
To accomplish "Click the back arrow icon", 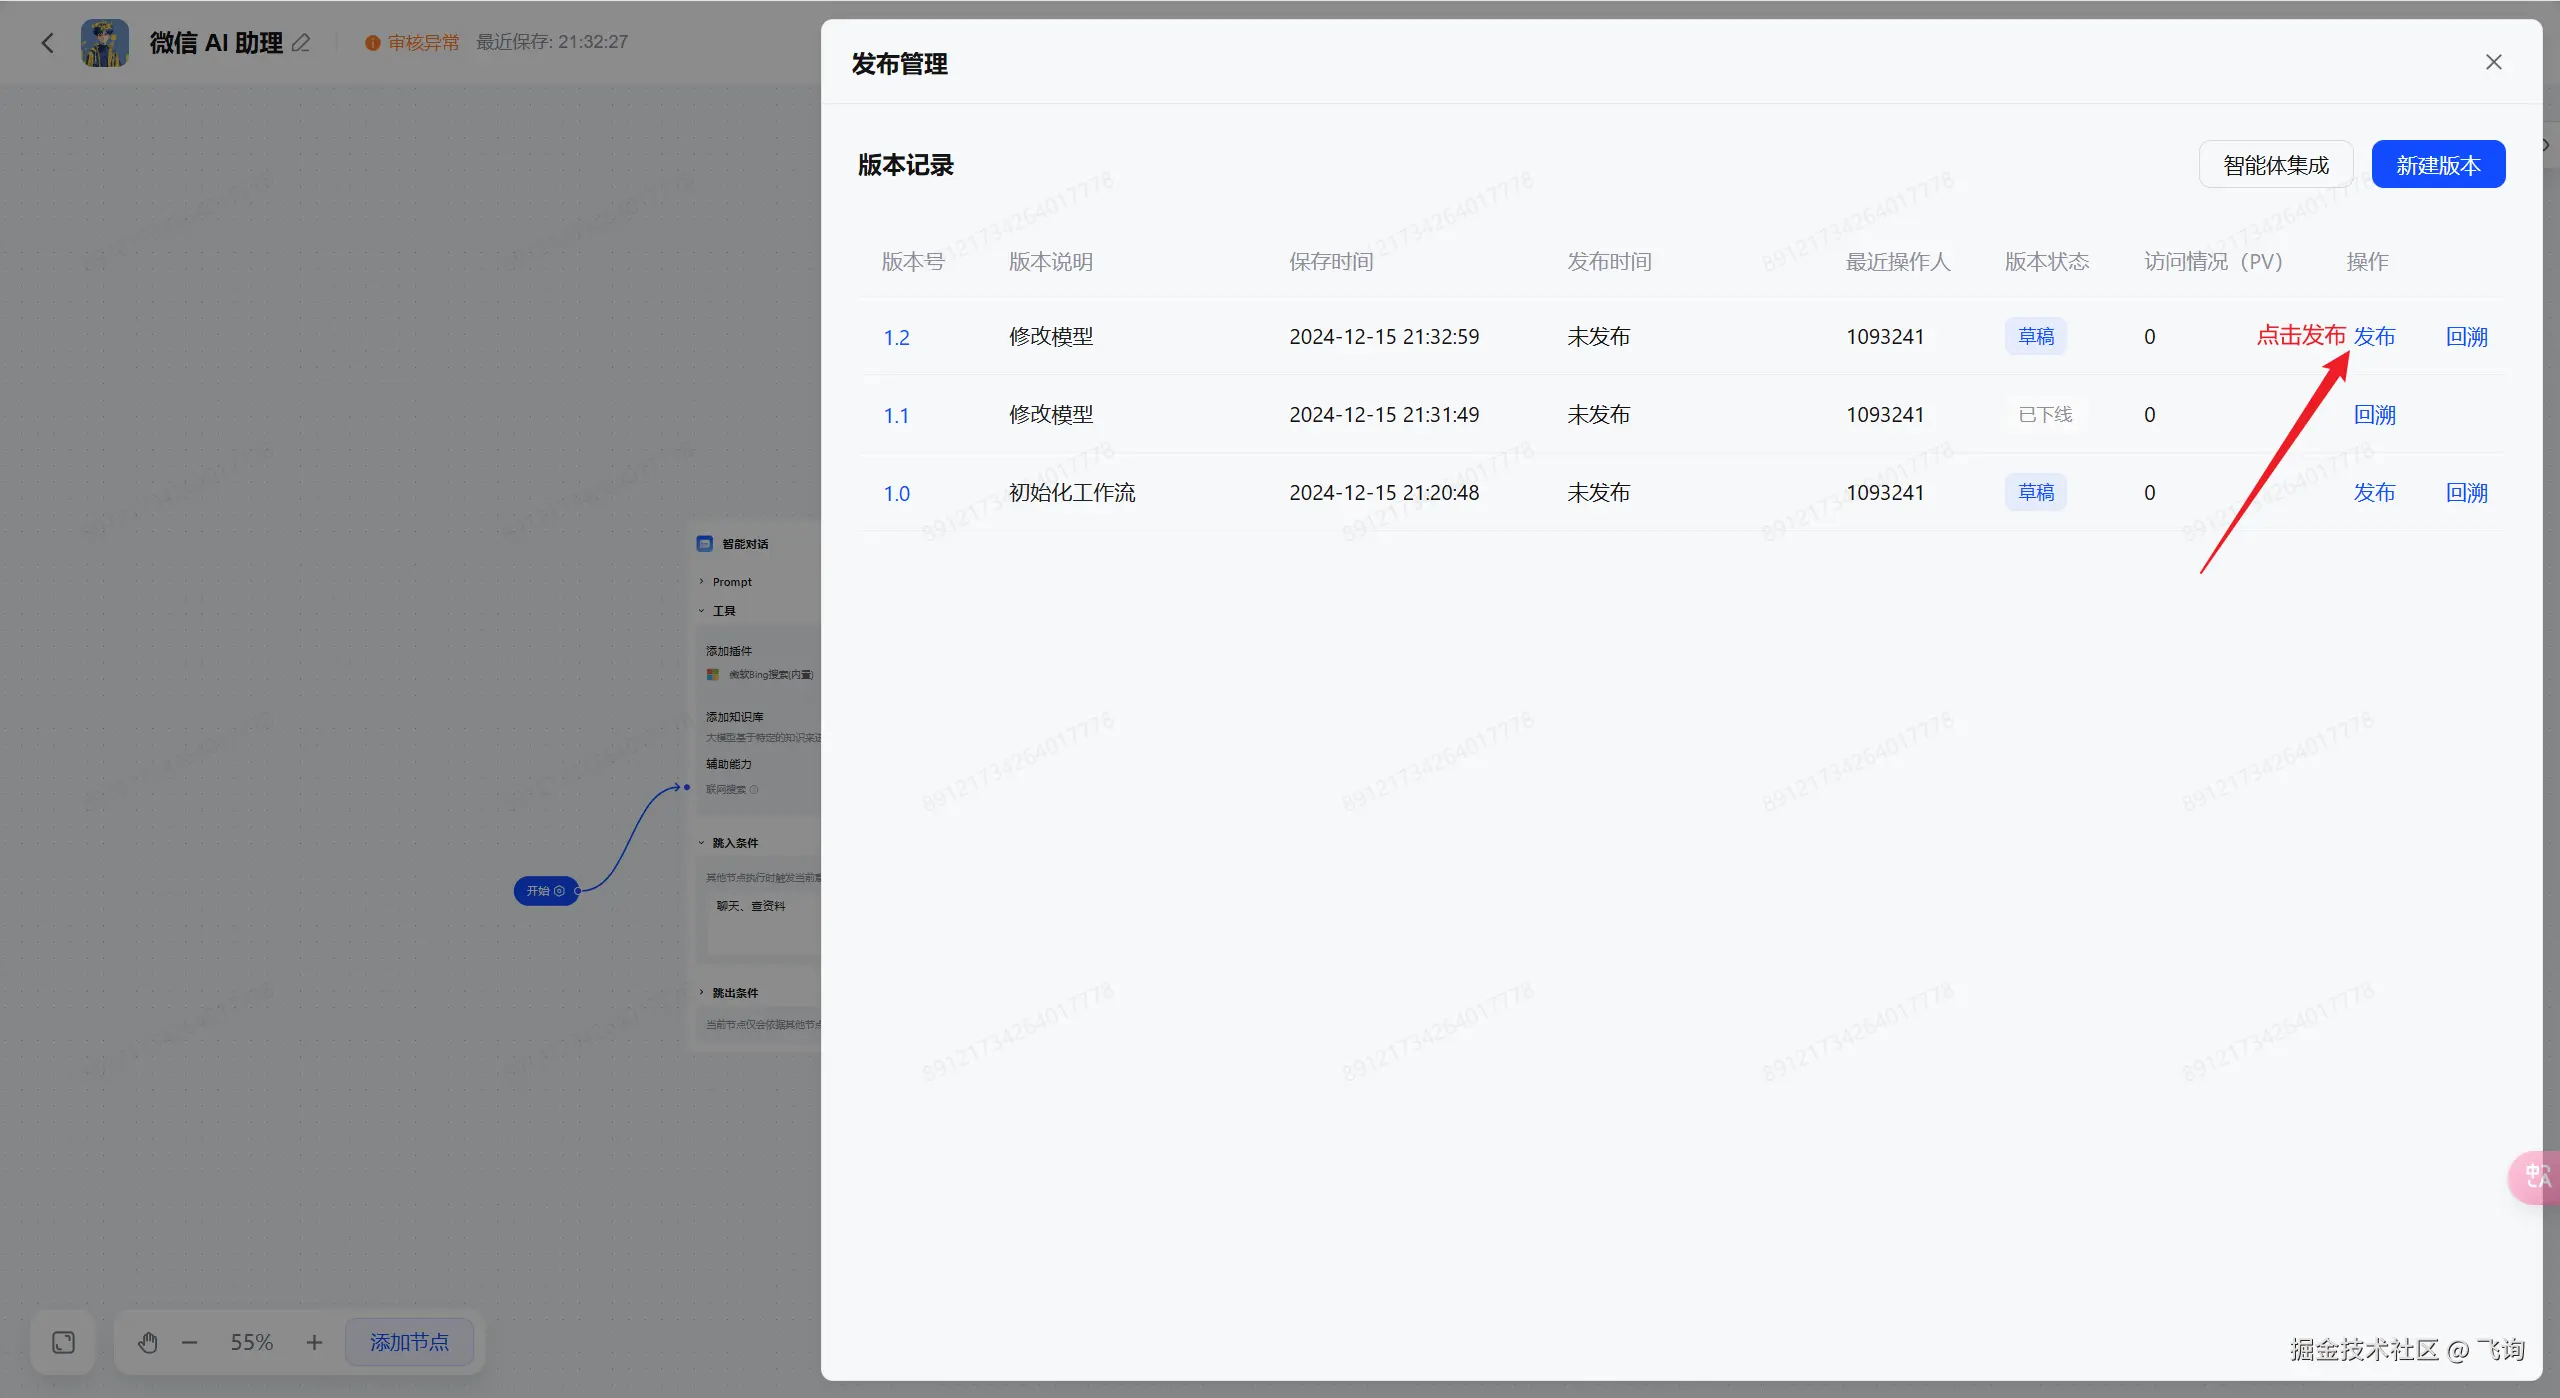I will coord(47,43).
